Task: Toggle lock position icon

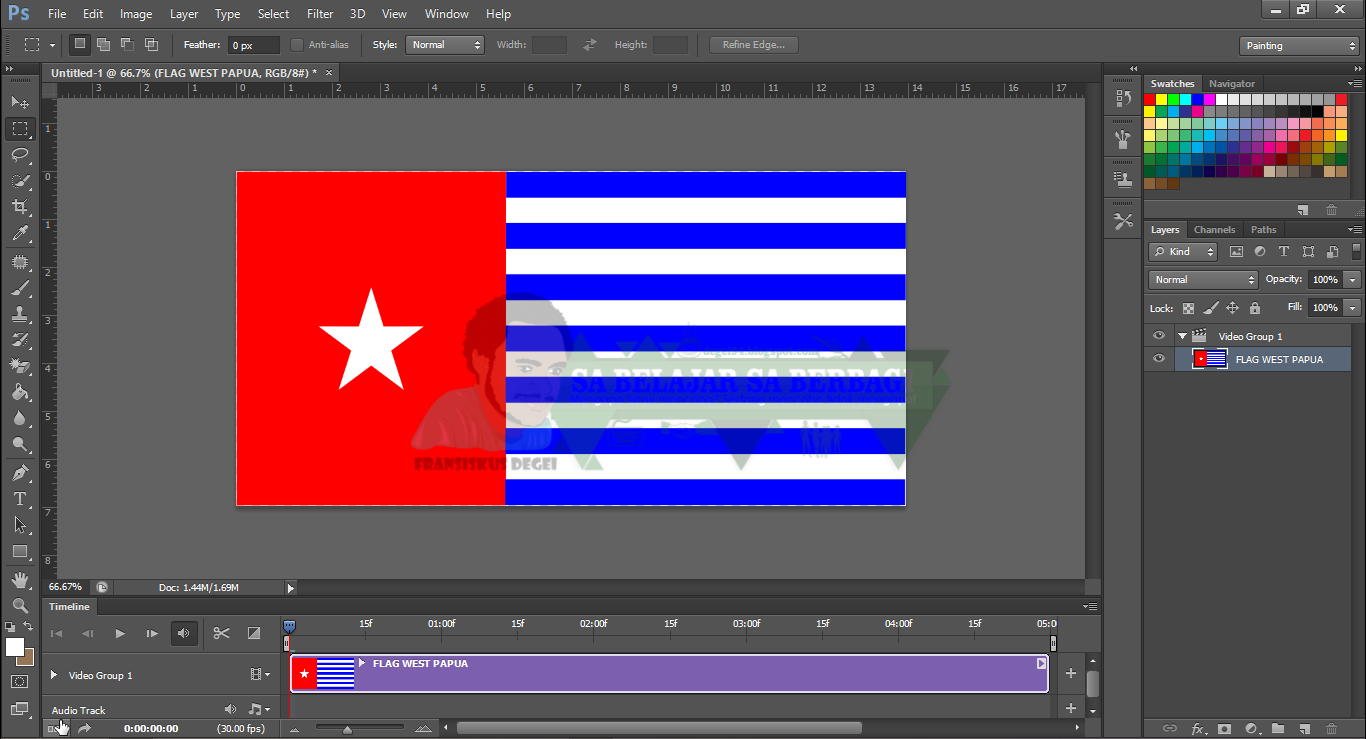Action: tap(1233, 308)
